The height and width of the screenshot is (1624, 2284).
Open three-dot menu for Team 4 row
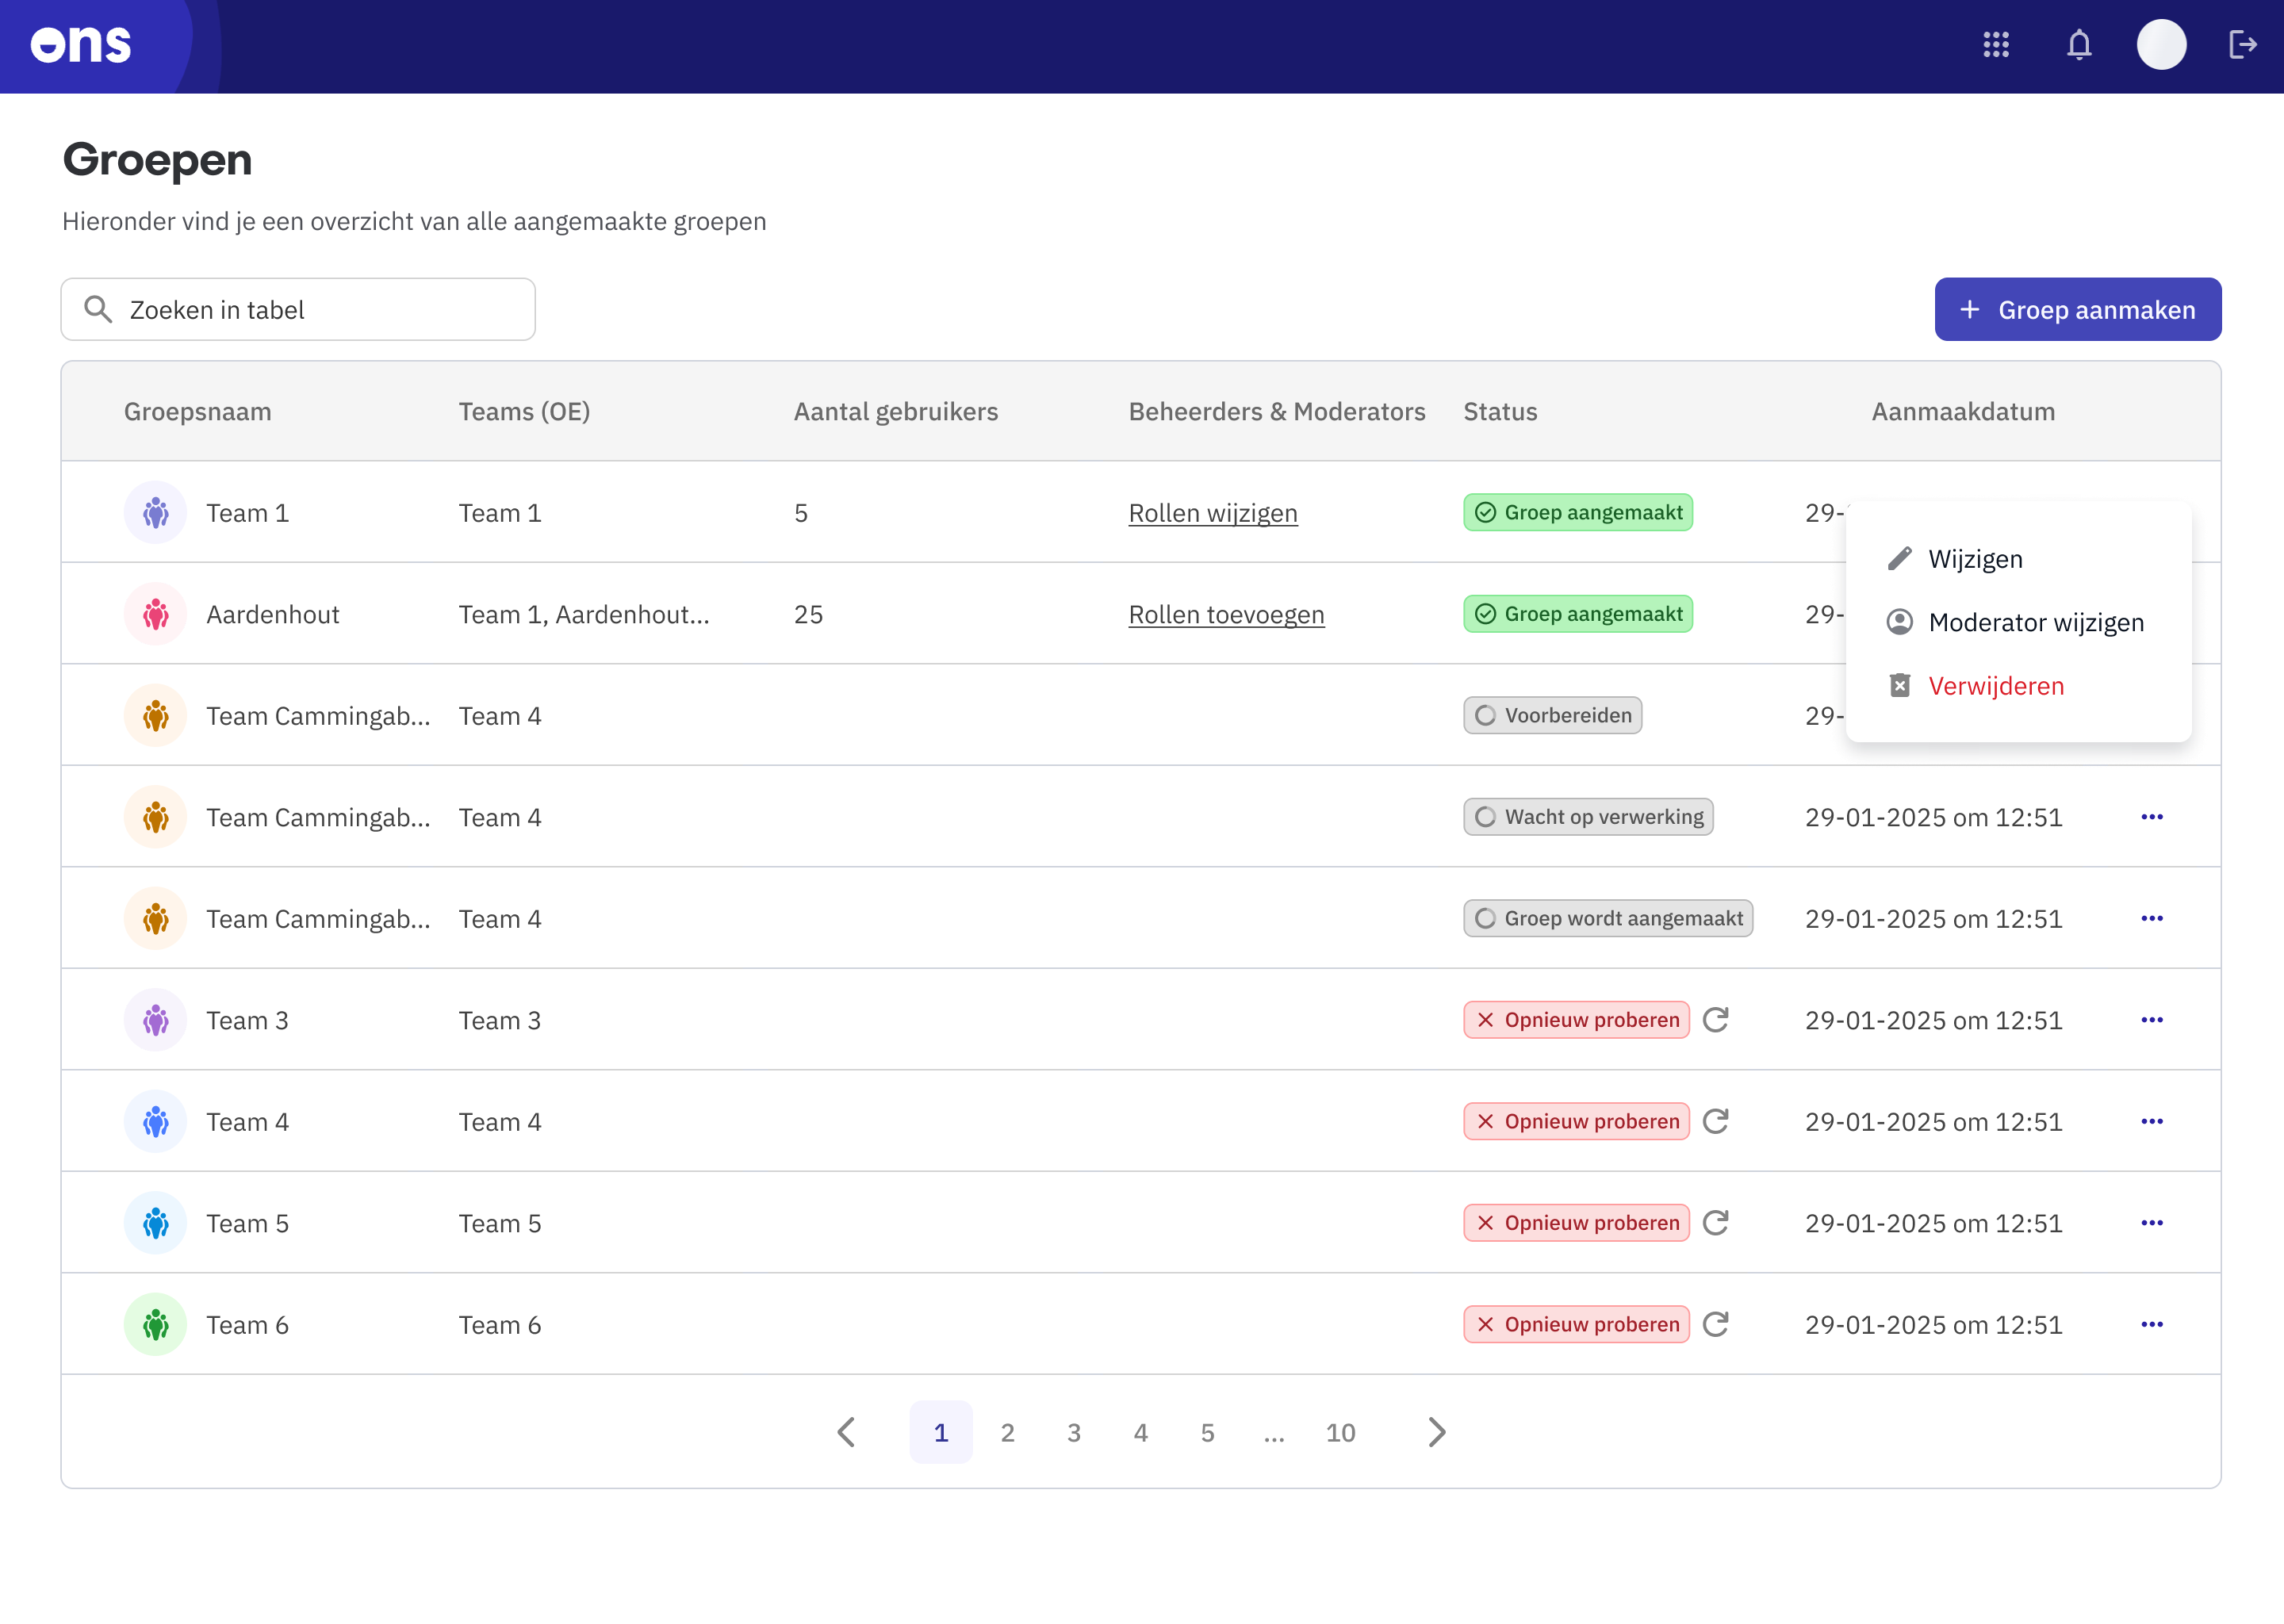[2152, 1121]
